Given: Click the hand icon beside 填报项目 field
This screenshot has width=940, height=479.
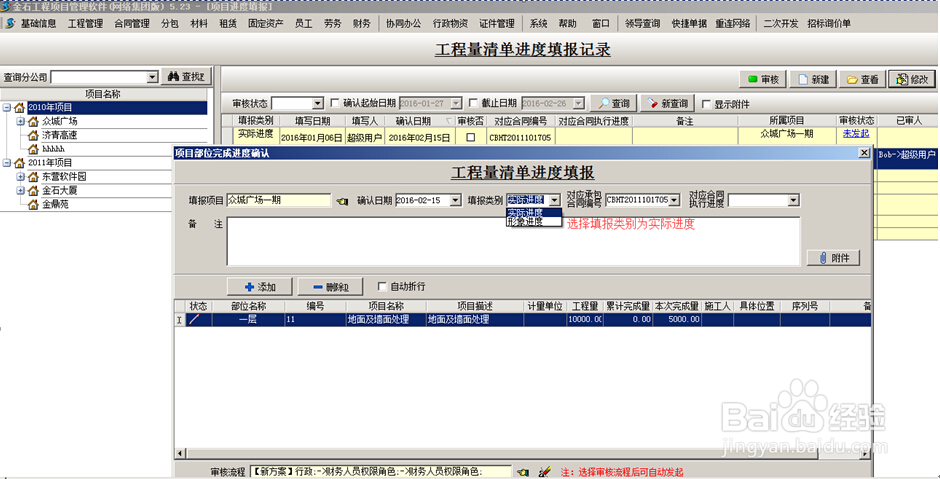Looking at the screenshot, I should click(342, 201).
